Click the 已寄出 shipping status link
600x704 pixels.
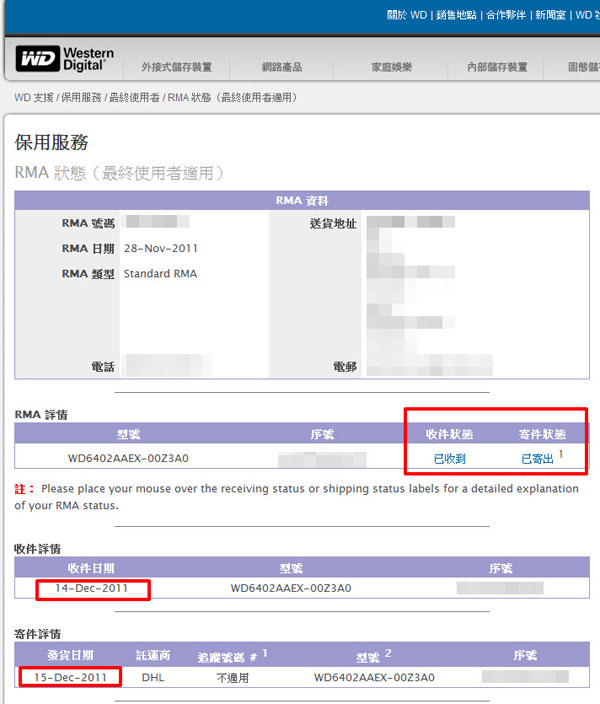pyautogui.click(x=537, y=459)
